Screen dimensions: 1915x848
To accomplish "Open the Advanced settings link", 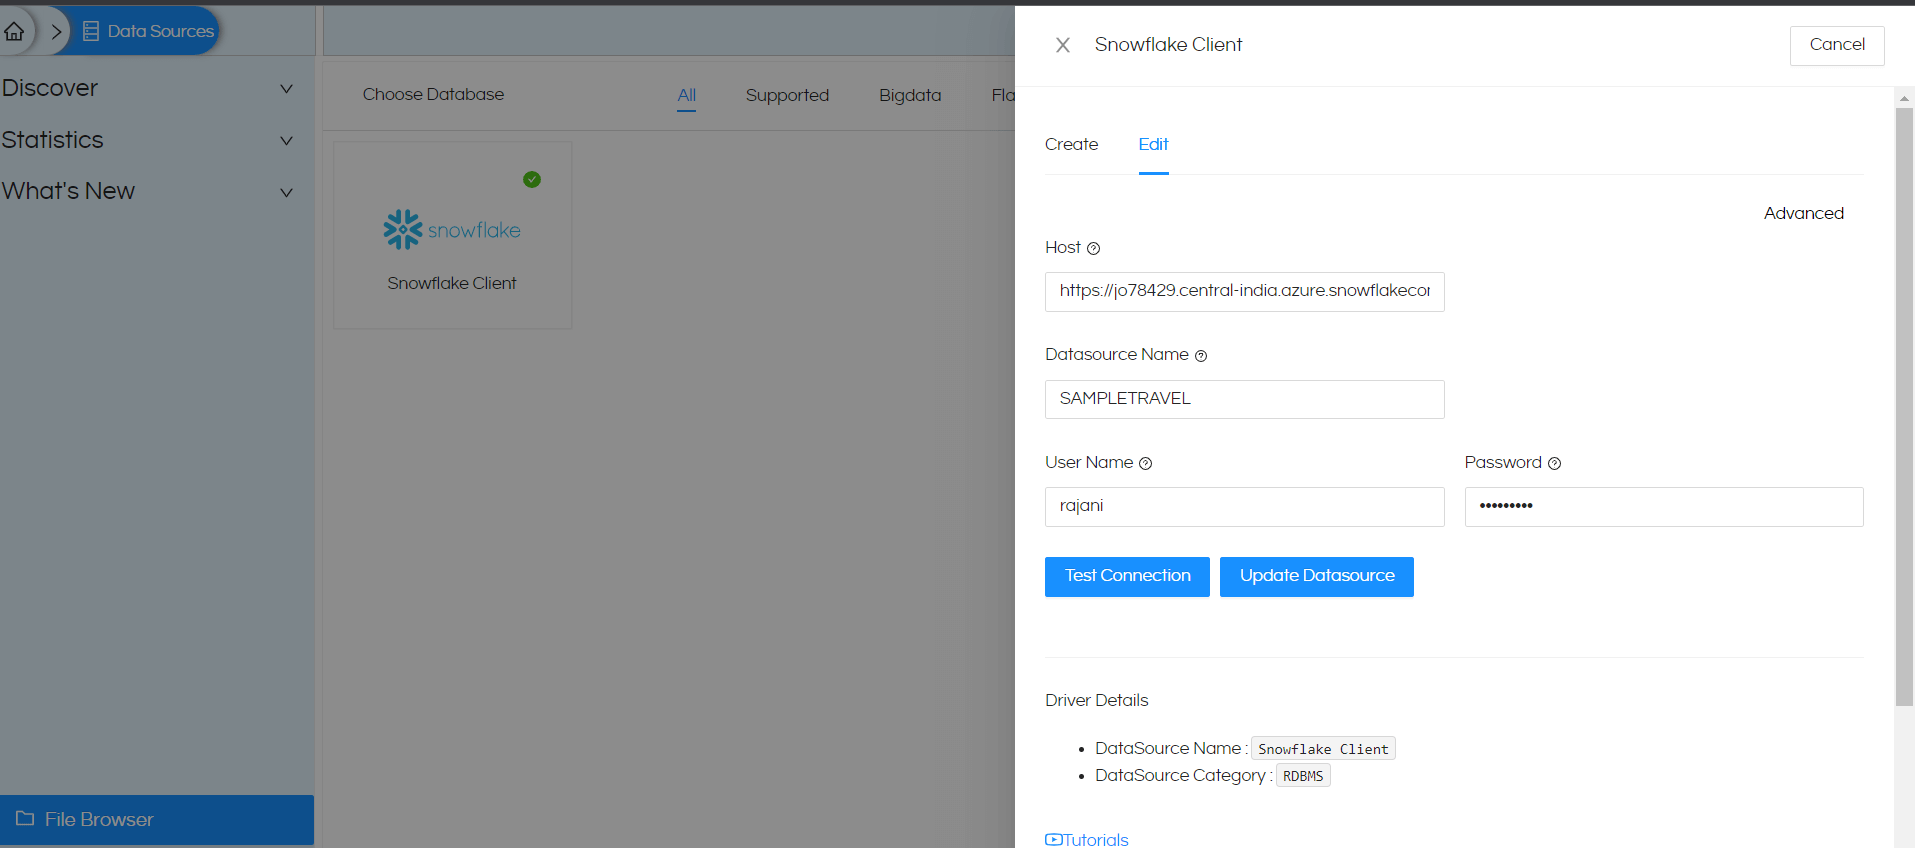I will tap(1803, 214).
